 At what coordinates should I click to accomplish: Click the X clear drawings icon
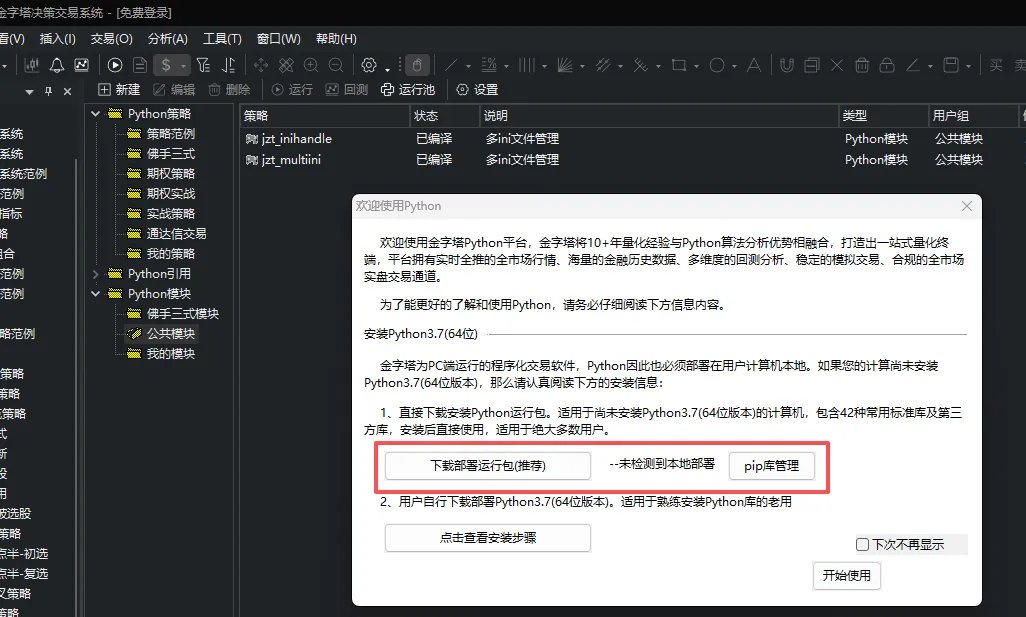[837, 65]
